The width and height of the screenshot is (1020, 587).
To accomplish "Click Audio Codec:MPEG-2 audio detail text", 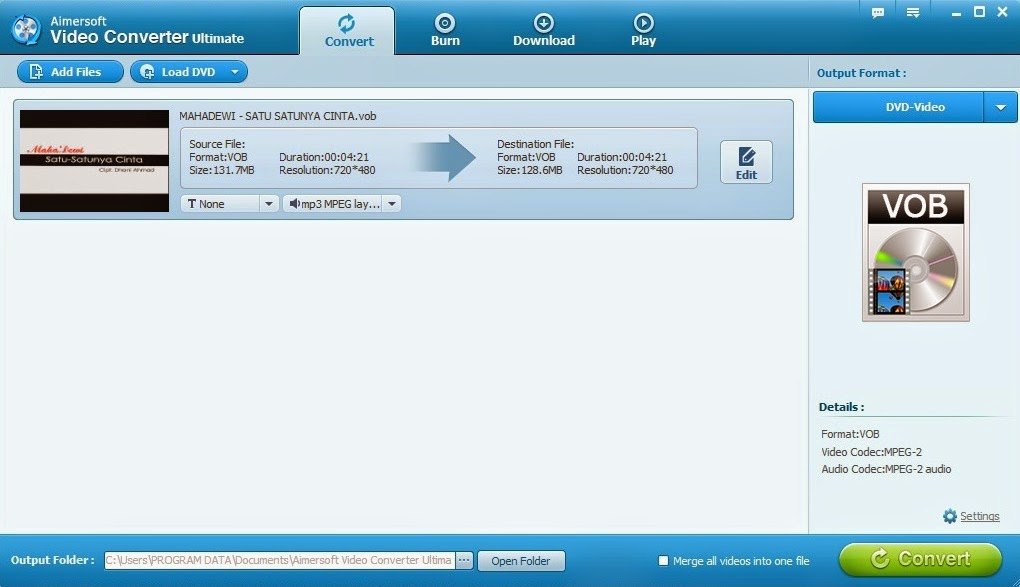I will (x=886, y=469).
